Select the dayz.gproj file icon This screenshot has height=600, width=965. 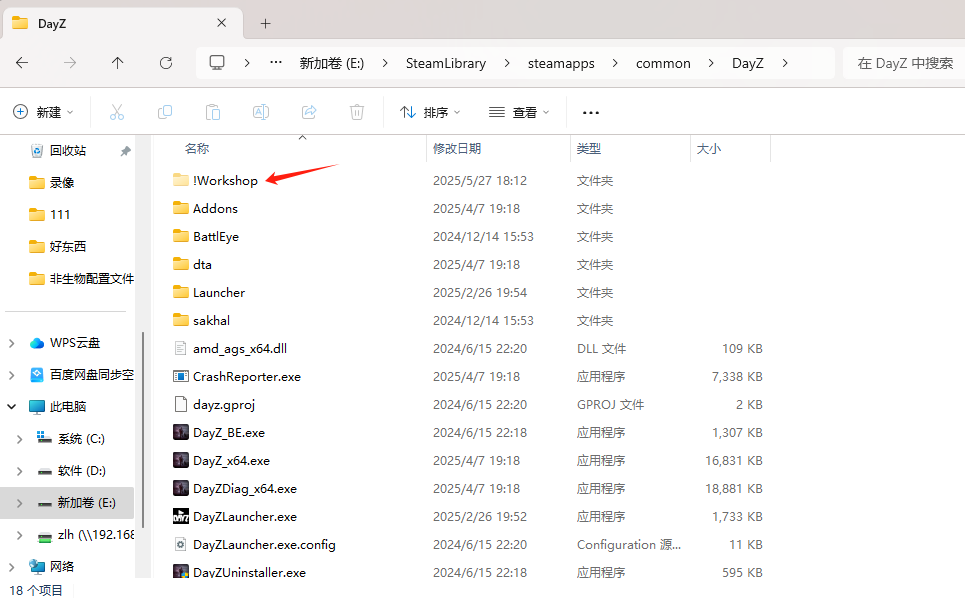(x=180, y=404)
